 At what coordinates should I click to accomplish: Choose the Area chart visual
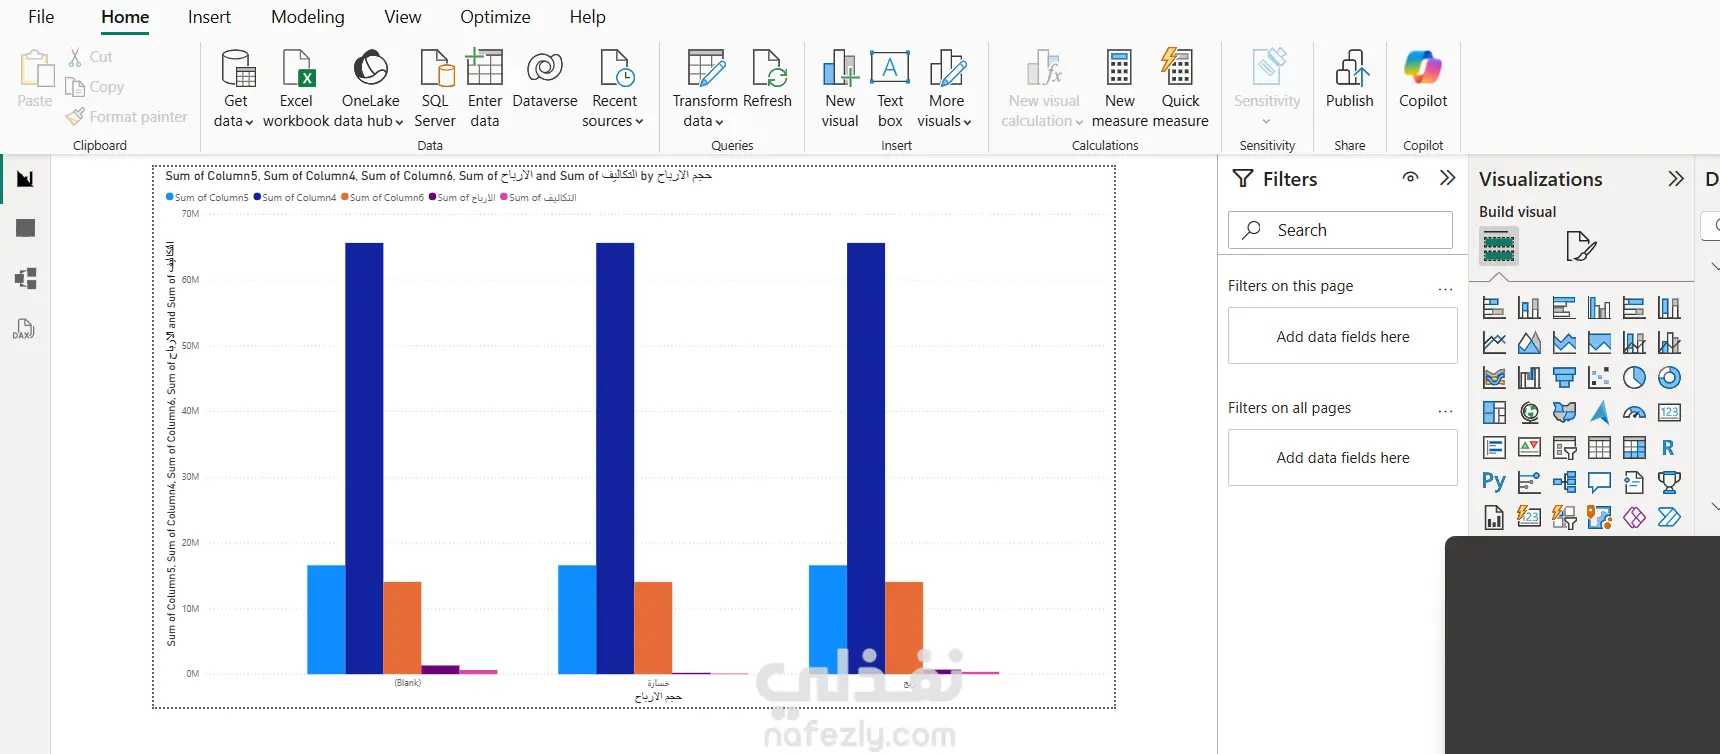point(1529,343)
